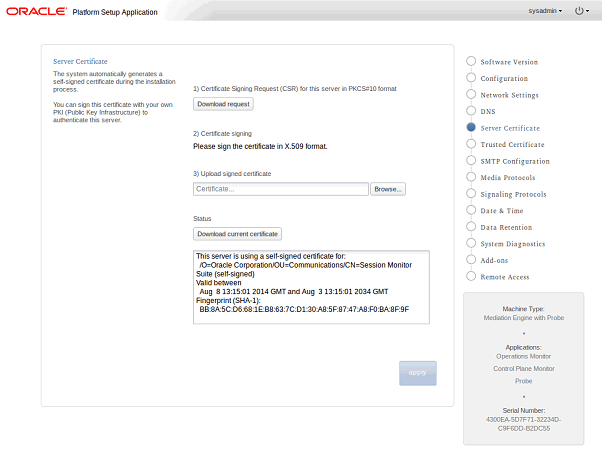Click the 'Operations Monitor' application text

(x=523, y=356)
